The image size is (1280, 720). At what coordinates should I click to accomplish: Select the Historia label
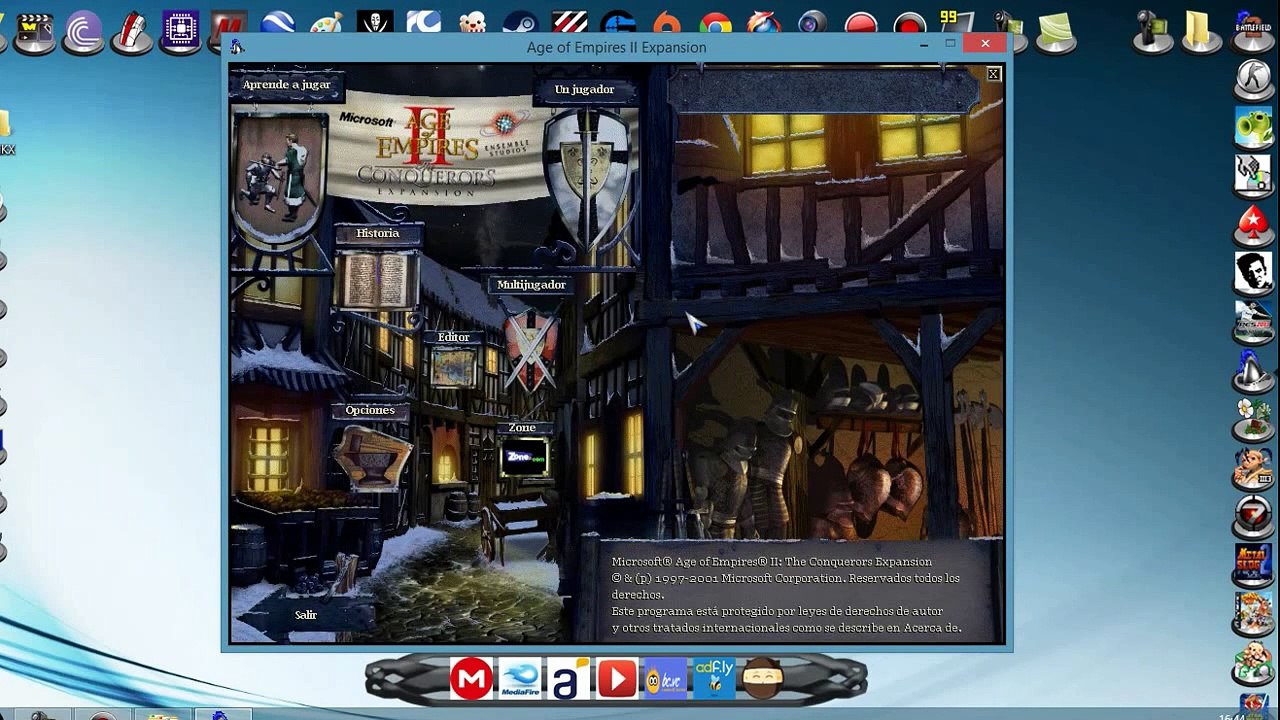pyautogui.click(x=378, y=233)
